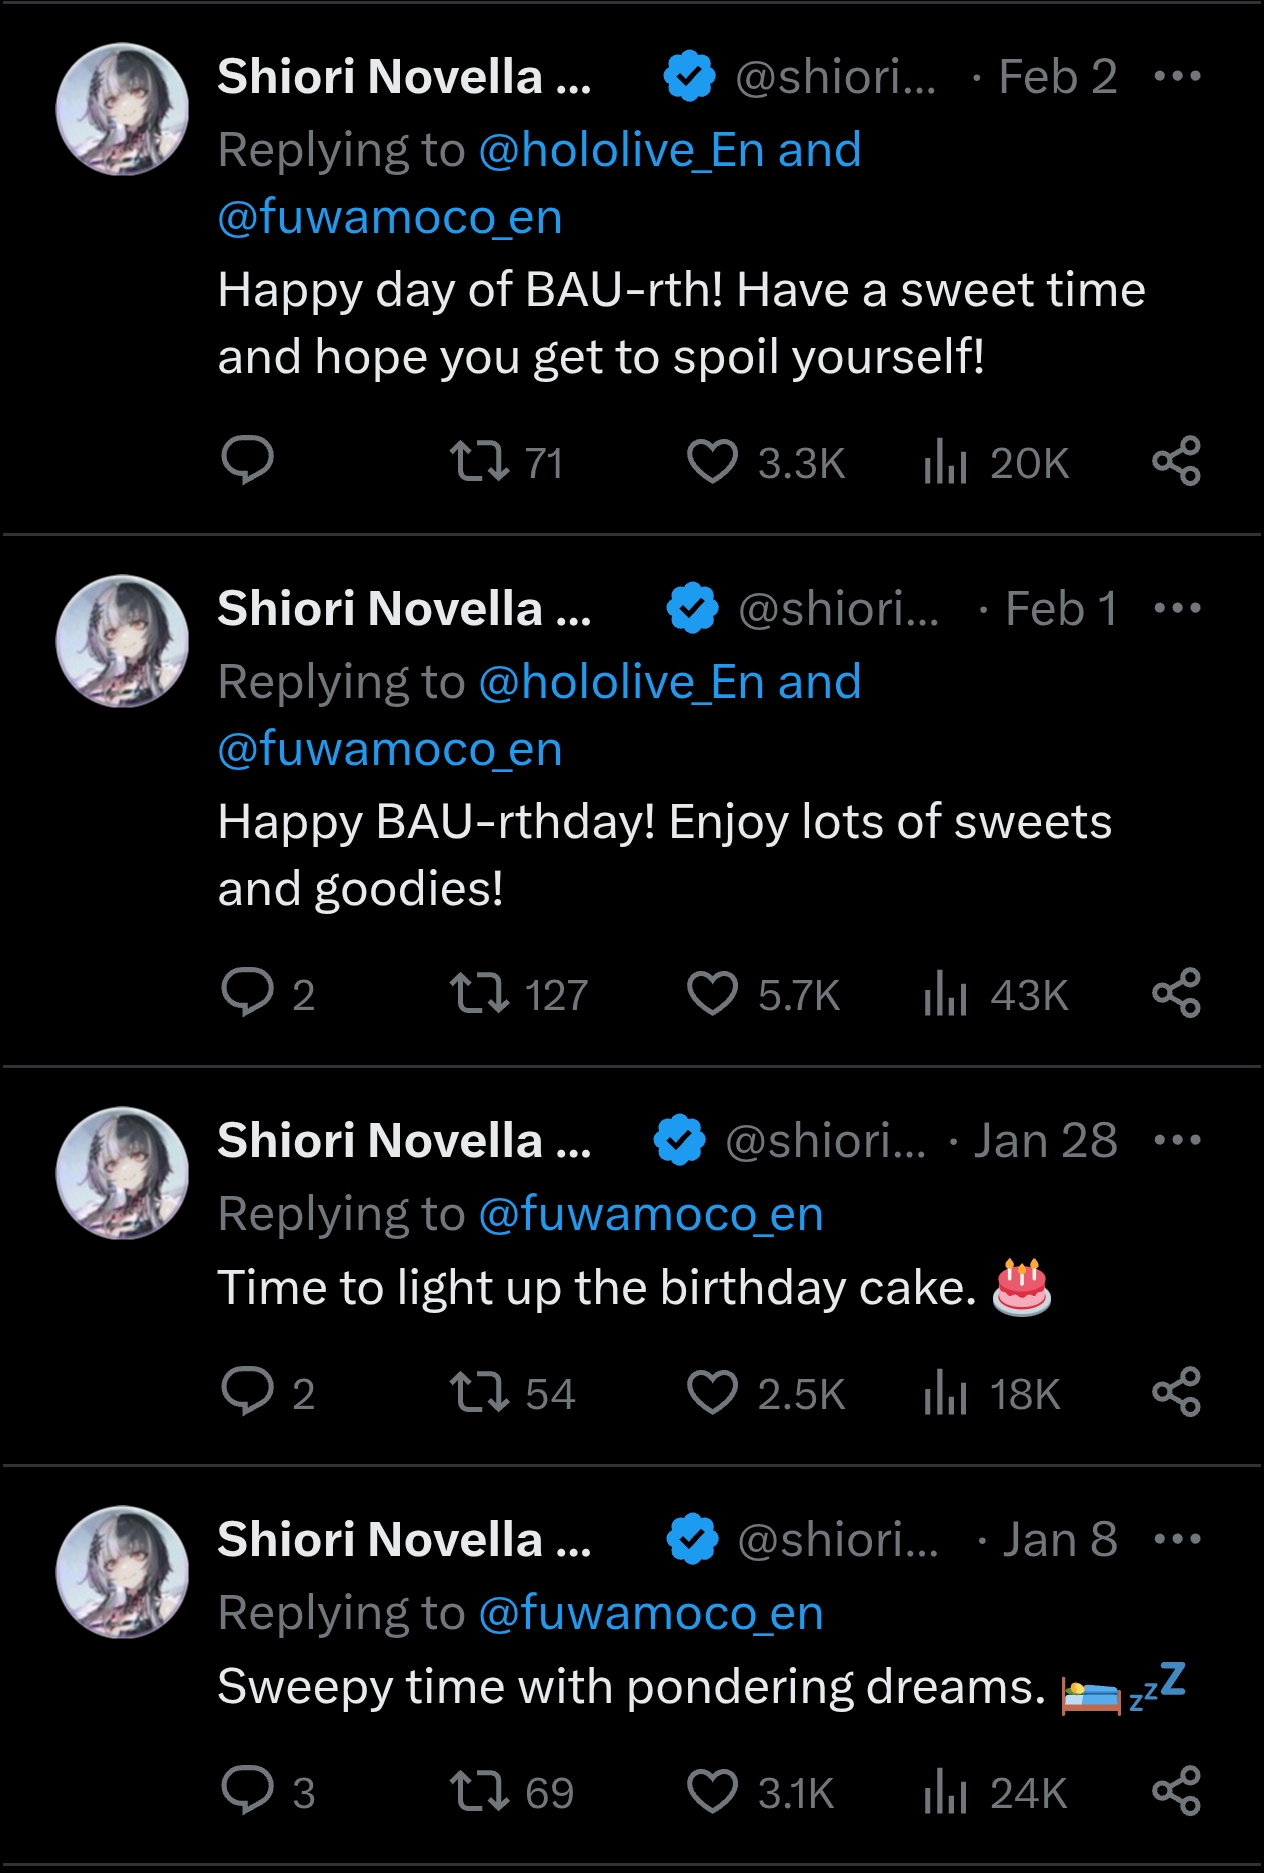Toggle like on the Jan 28 cake tweet
This screenshot has height=1873, width=1264.
[712, 1393]
